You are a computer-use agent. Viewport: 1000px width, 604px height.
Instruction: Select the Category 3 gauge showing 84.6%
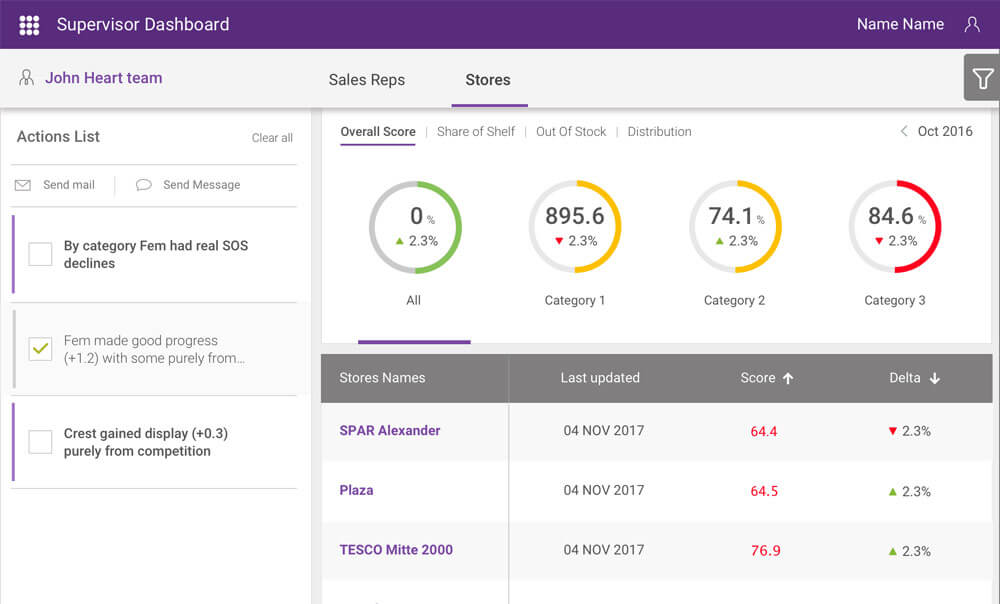click(x=895, y=228)
